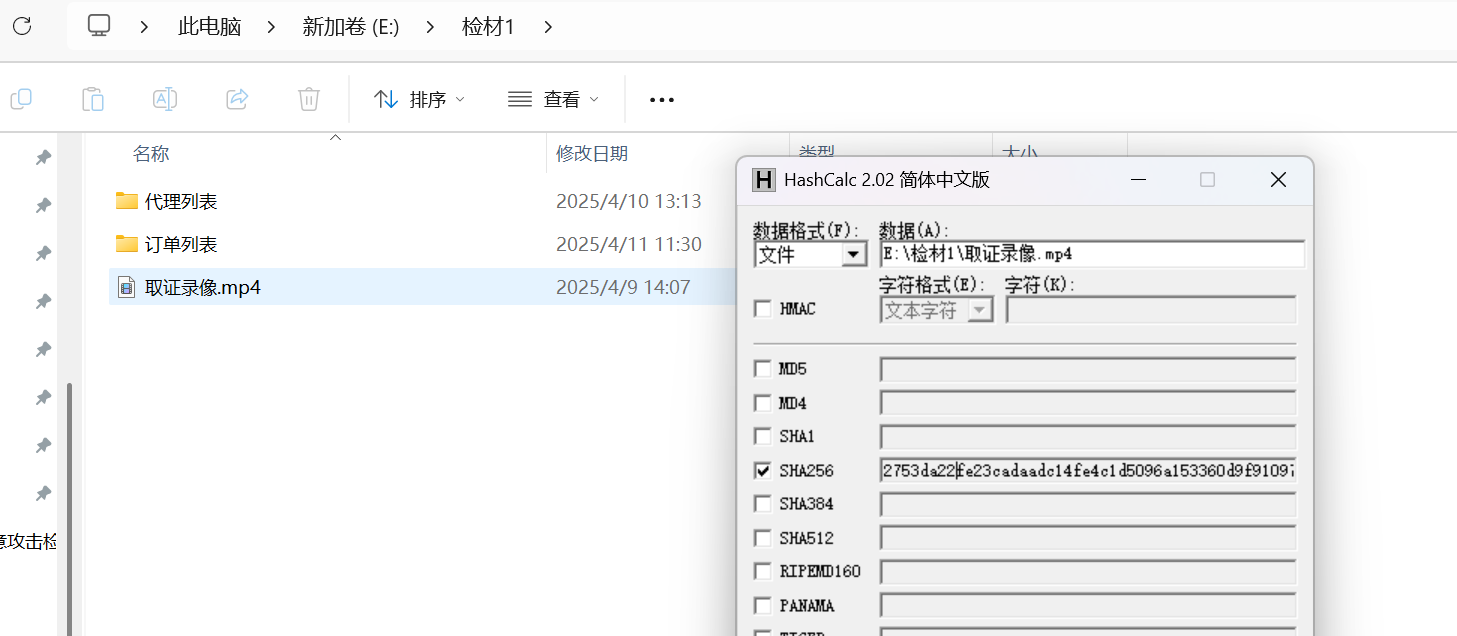This screenshot has height=636, width=1457.
Task: Click the 字符(K) key input field
Action: pos(1151,310)
